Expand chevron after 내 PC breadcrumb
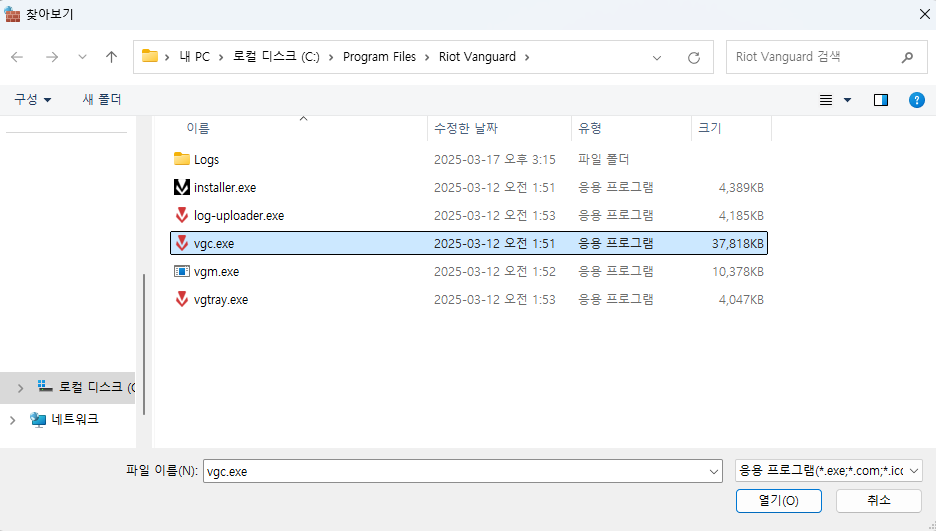936x531 pixels. coord(221,57)
